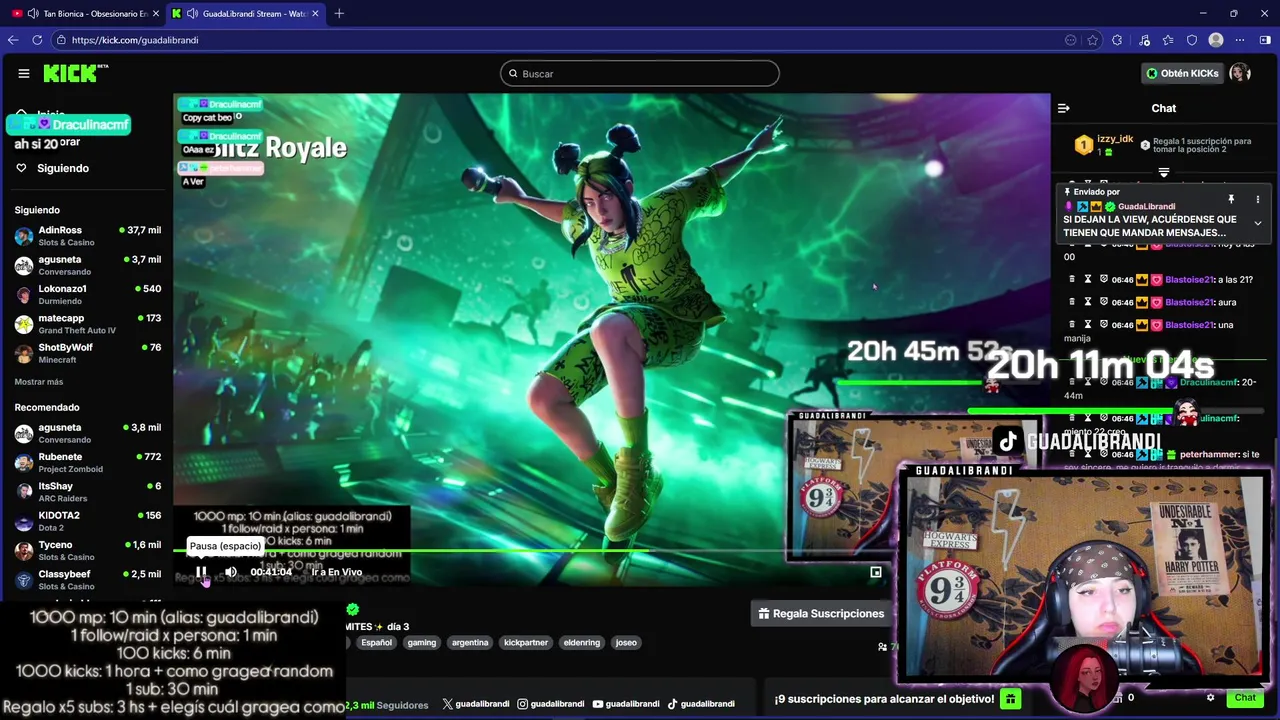Select the joseo tag

pyautogui.click(x=626, y=643)
